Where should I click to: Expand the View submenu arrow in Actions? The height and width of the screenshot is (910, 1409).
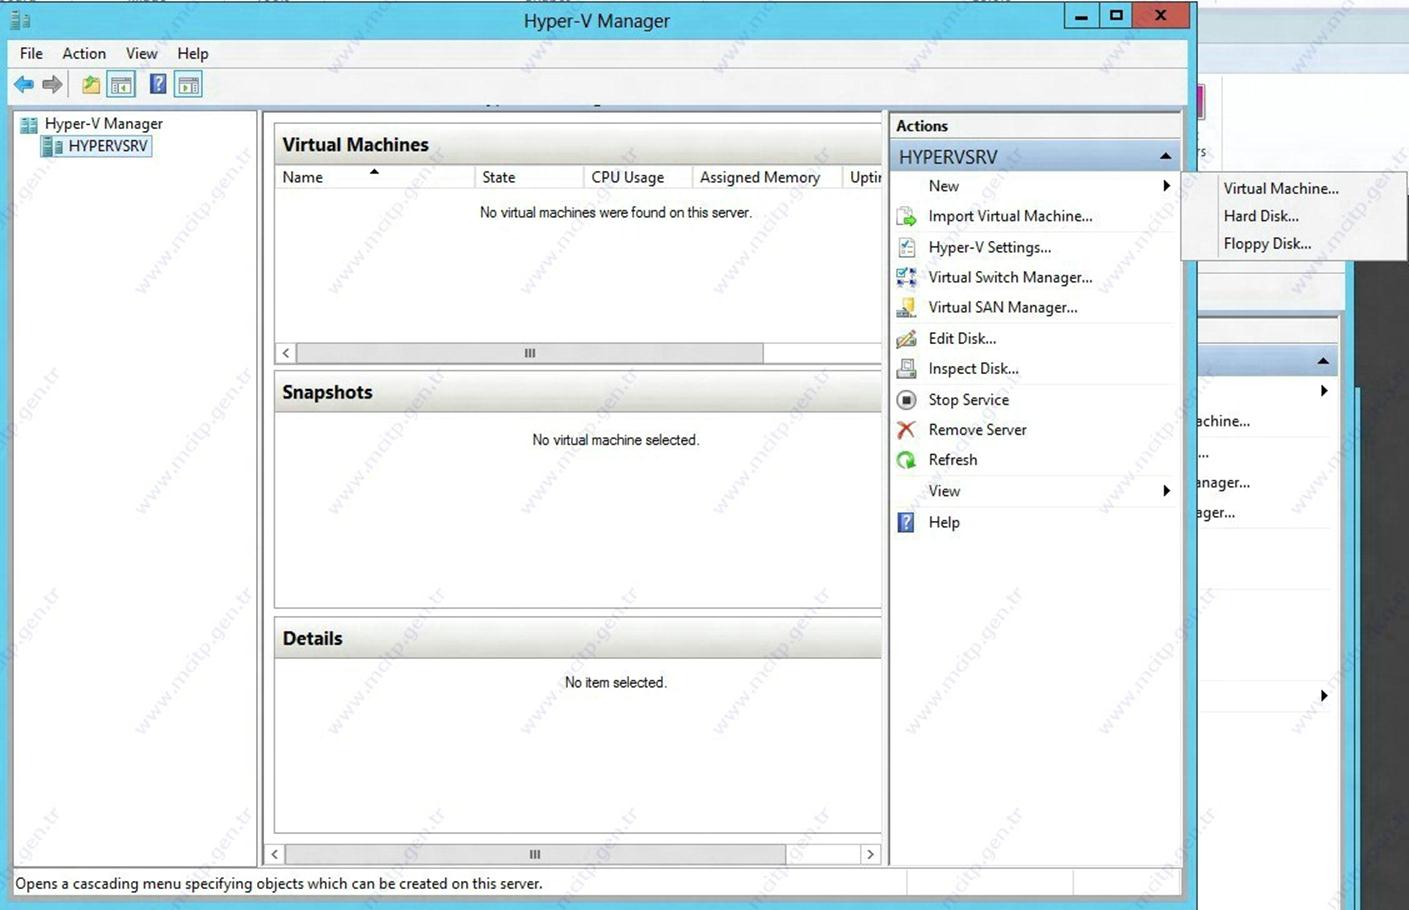tap(1166, 491)
